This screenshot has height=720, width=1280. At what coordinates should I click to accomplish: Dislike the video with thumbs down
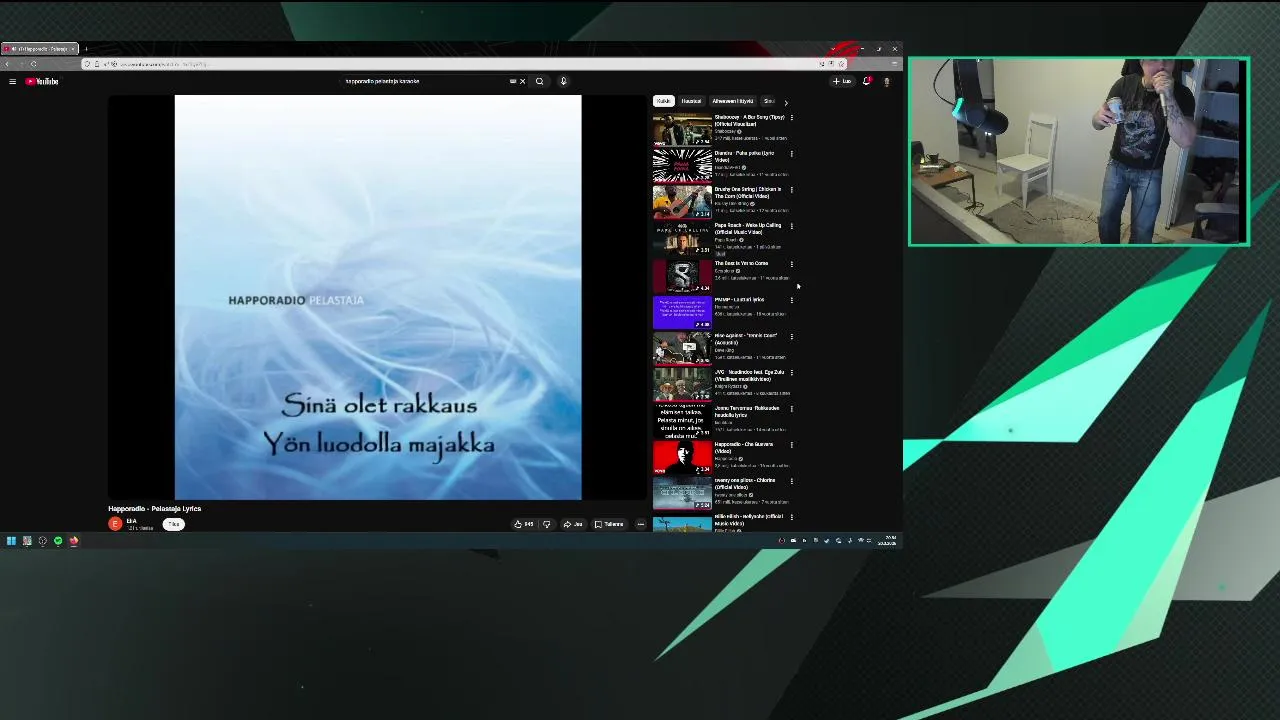tap(546, 524)
